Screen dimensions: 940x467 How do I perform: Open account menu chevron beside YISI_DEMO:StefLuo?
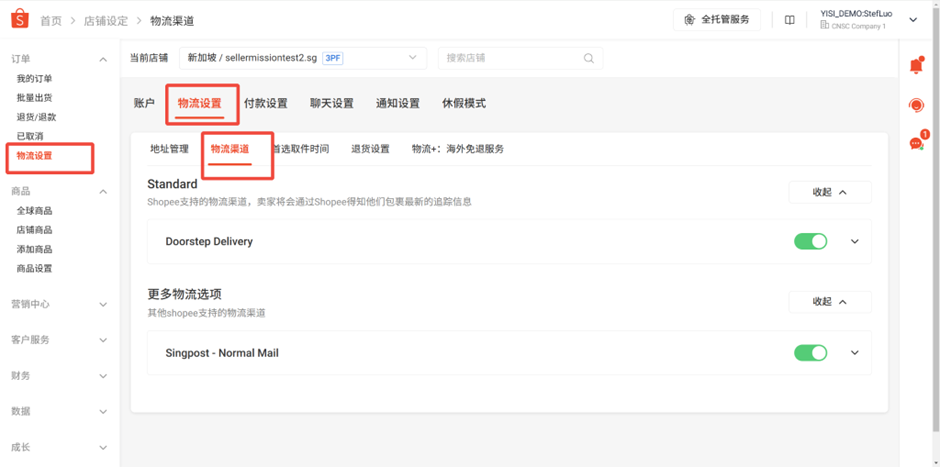[913, 20]
